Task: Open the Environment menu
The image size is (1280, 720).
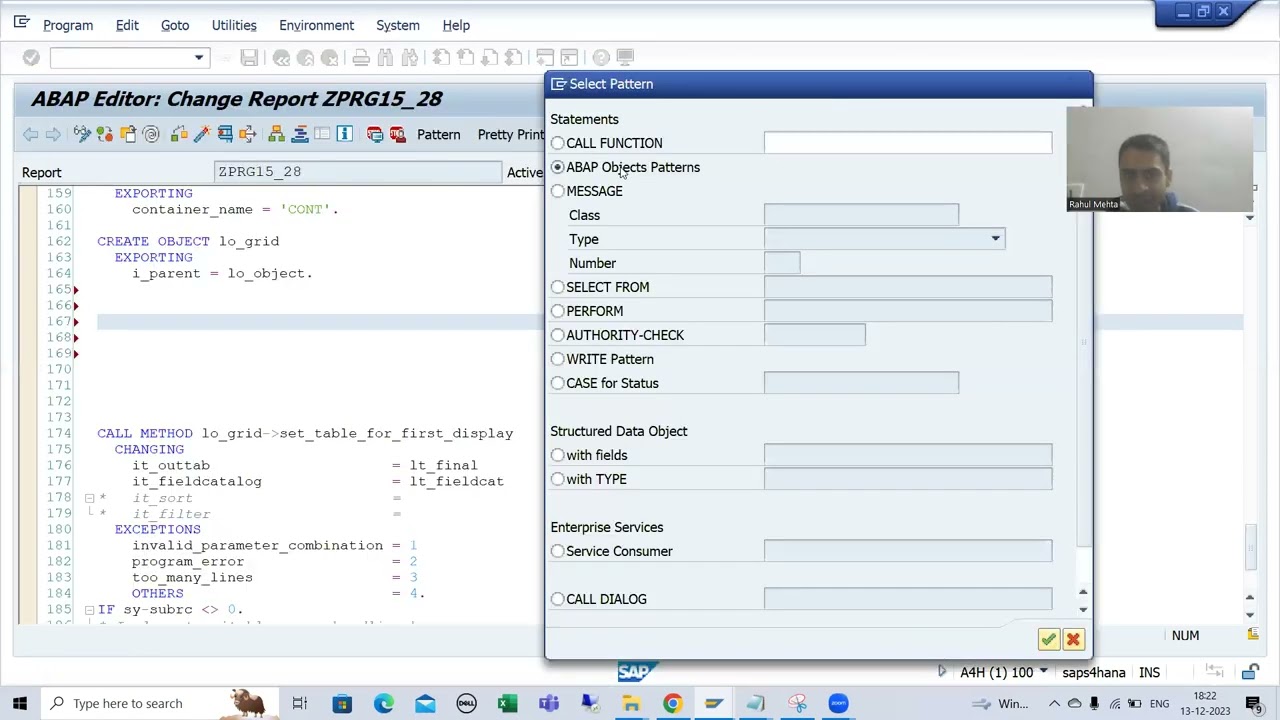Action: coord(316,25)
